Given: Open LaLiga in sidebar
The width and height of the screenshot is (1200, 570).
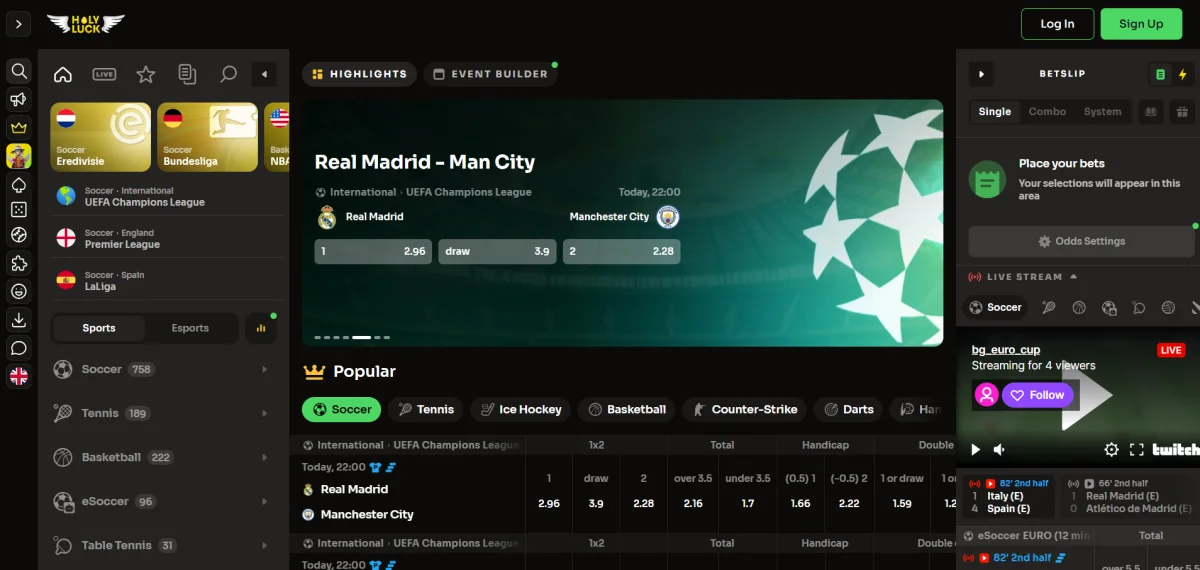Looking at the screenshot, I should (168, 280).
